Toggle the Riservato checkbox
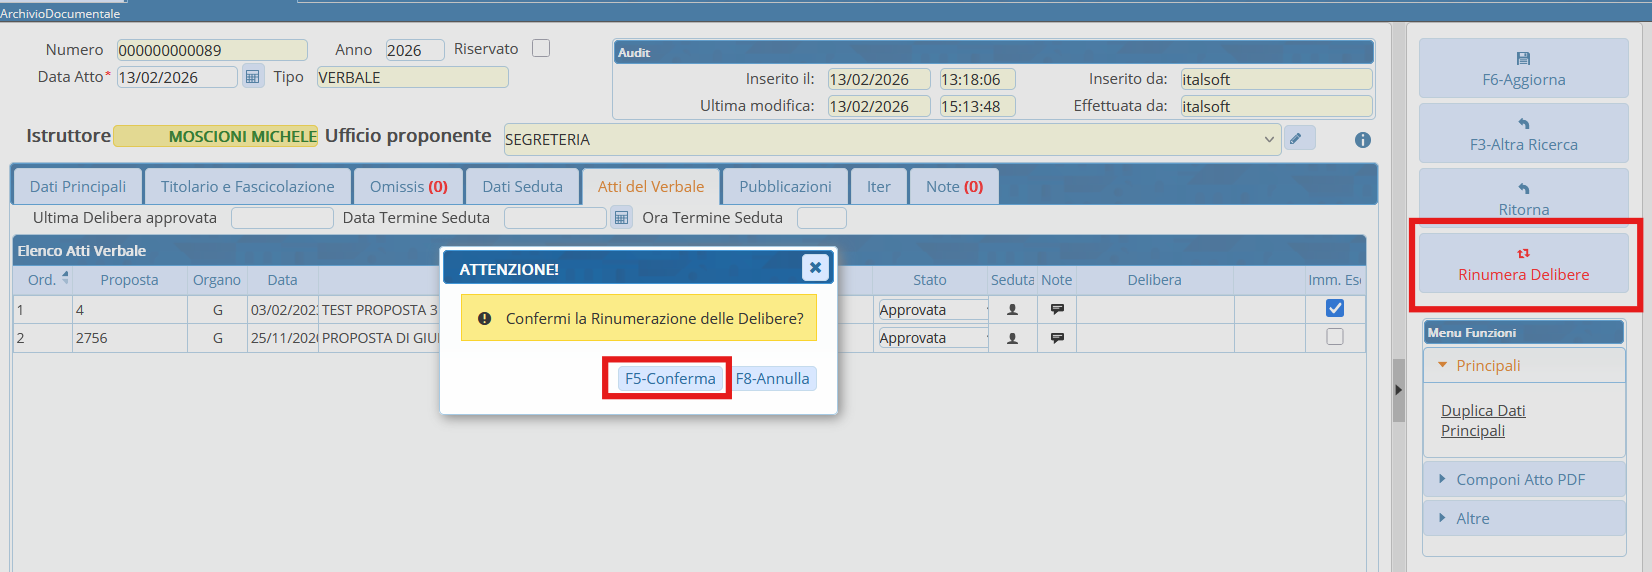This screenshot has width=1652, height=572. [x=541, y=49]
